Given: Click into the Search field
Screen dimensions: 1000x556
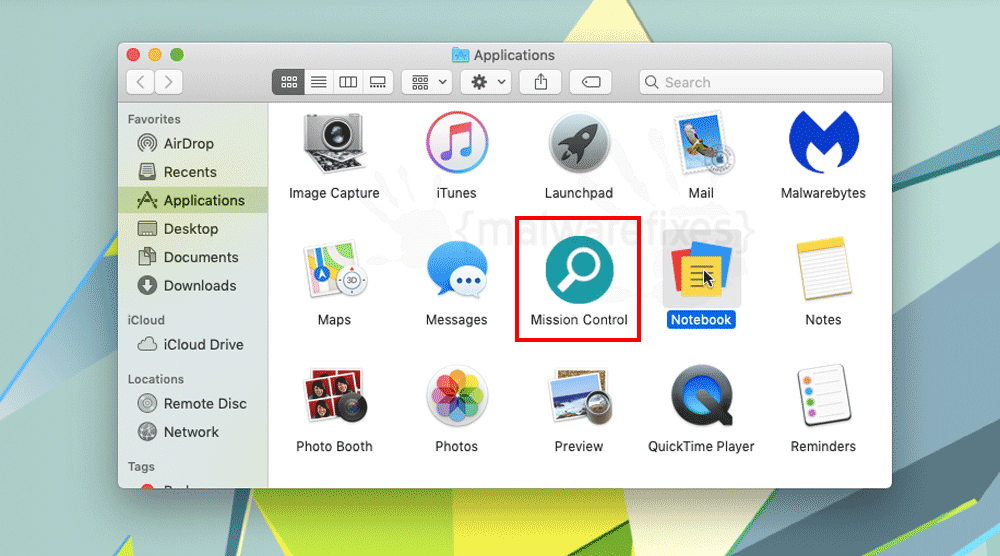Looking at the screenshot, I should [761, 82].
